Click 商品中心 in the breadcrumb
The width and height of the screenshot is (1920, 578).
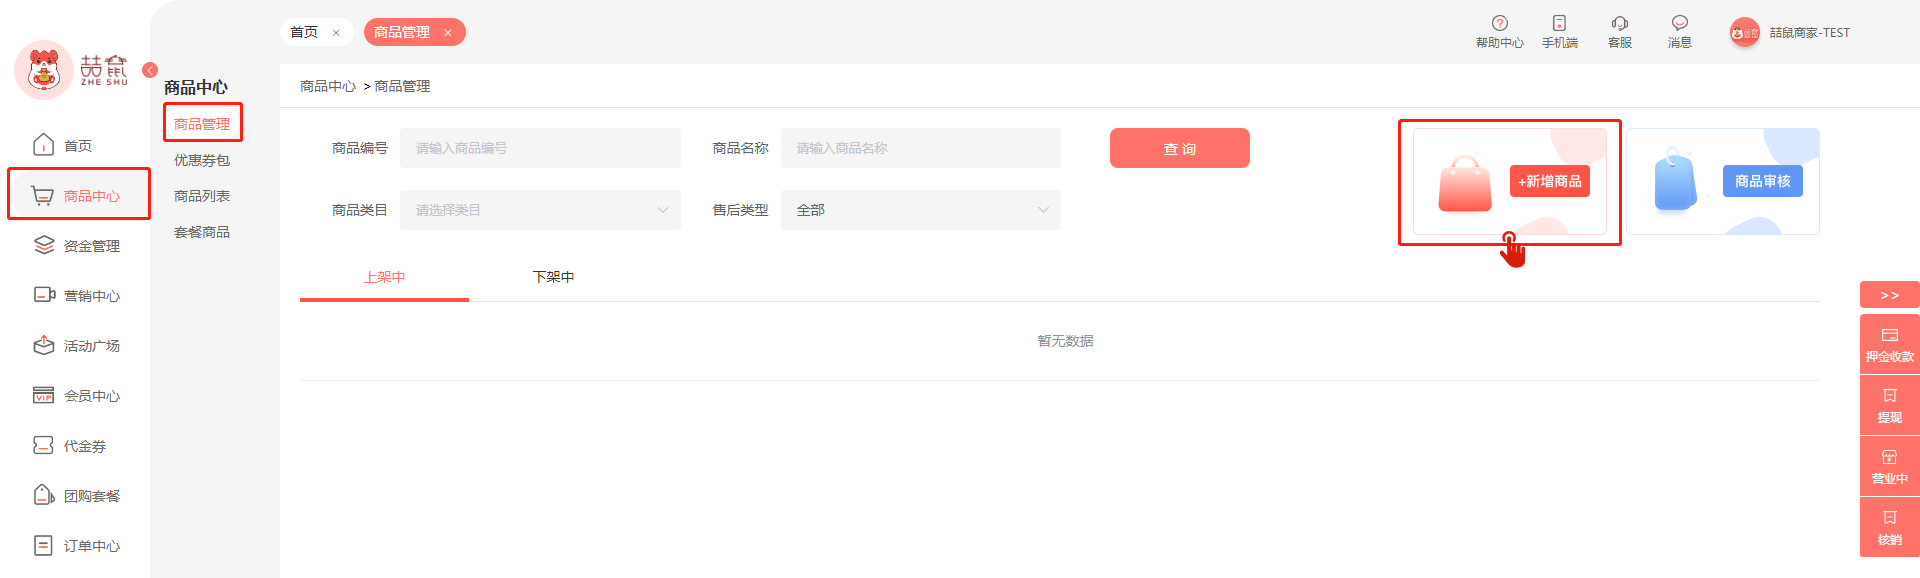click(x=328, y=86)
